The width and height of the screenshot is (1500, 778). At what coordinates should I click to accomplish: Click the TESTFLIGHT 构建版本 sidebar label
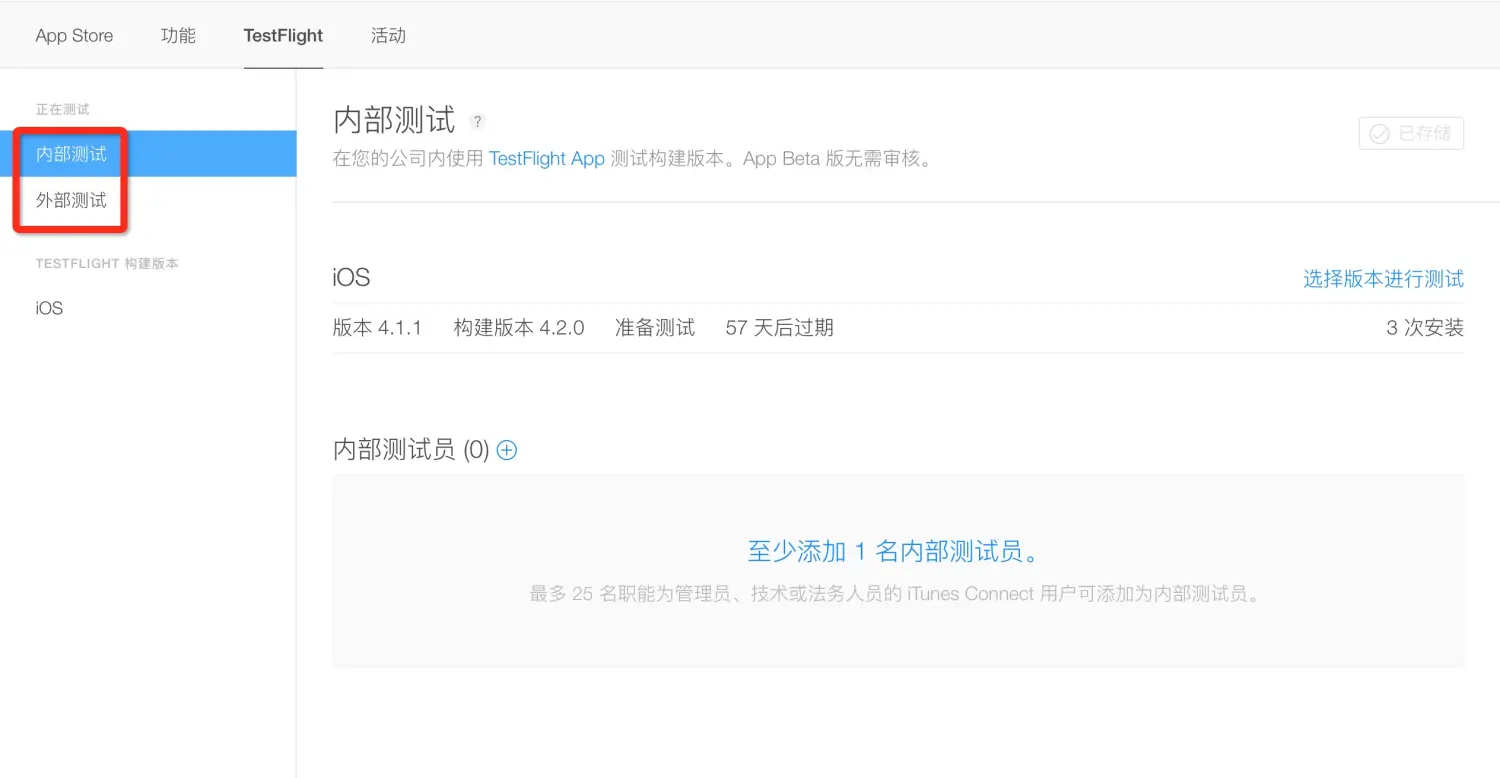click(x=107, y=264)
